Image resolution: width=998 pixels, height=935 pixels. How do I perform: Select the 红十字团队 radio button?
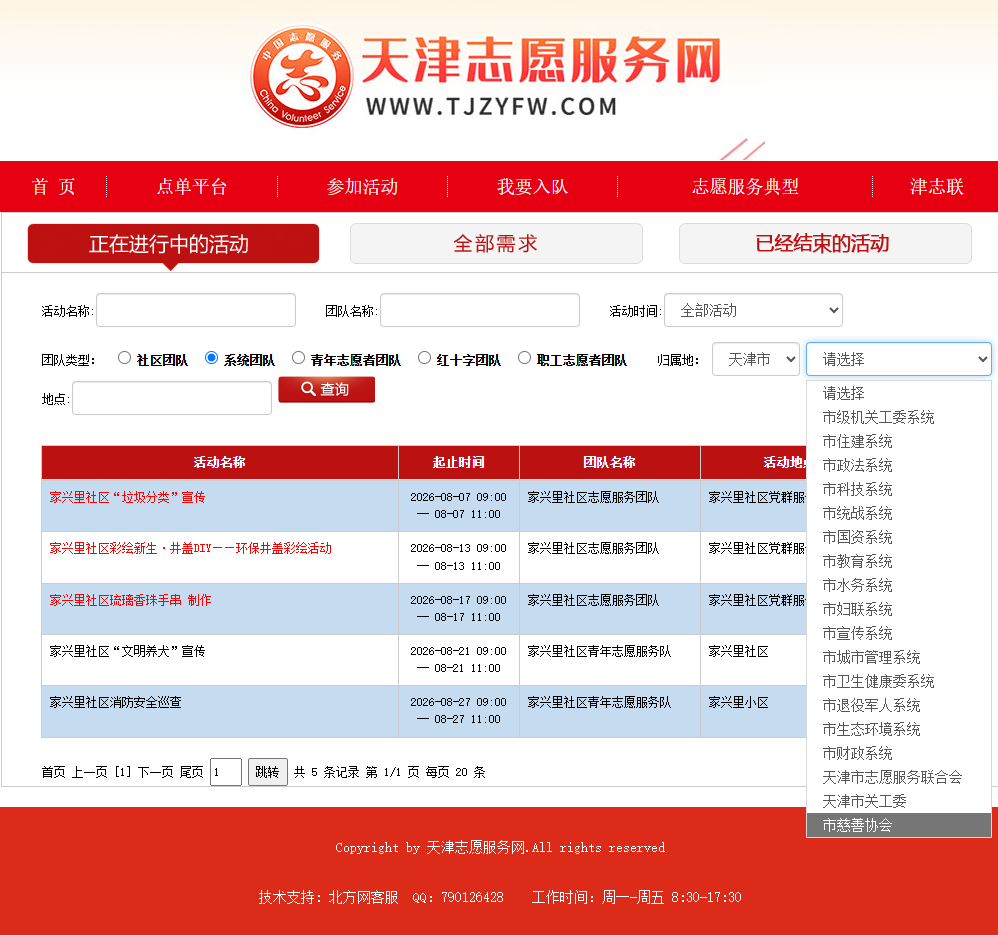click(x=425, y=358)
